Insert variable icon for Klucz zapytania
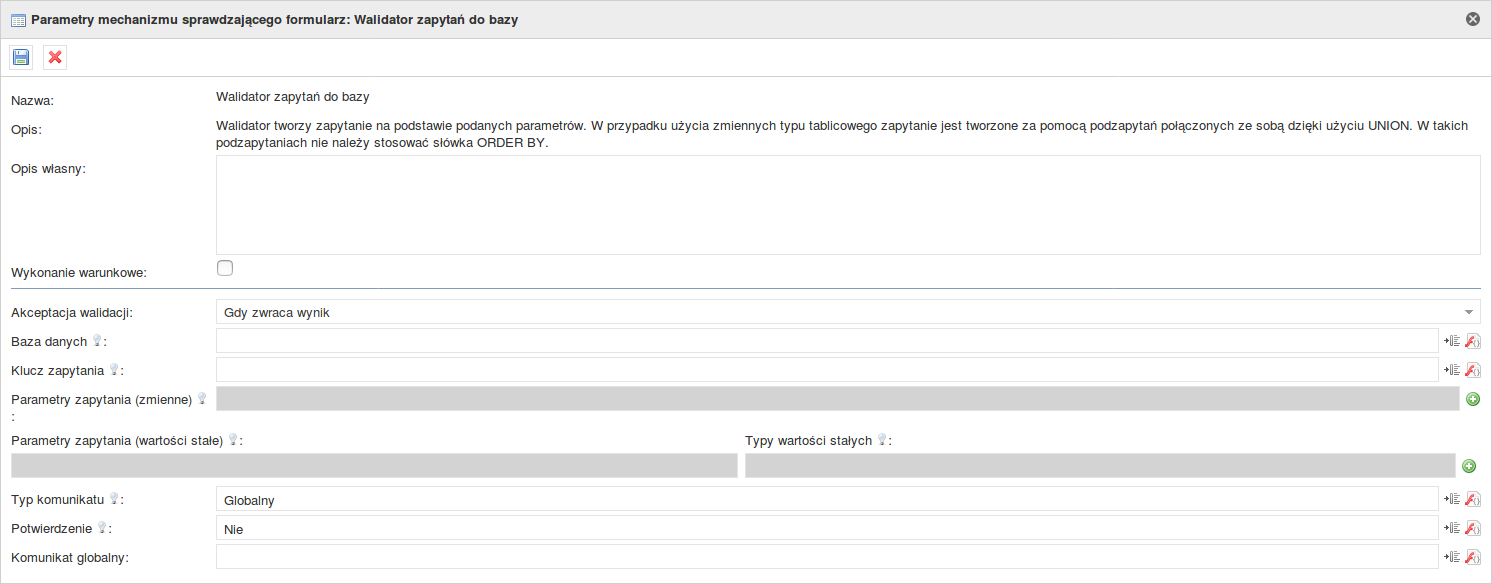 [x=1453, y=370]
